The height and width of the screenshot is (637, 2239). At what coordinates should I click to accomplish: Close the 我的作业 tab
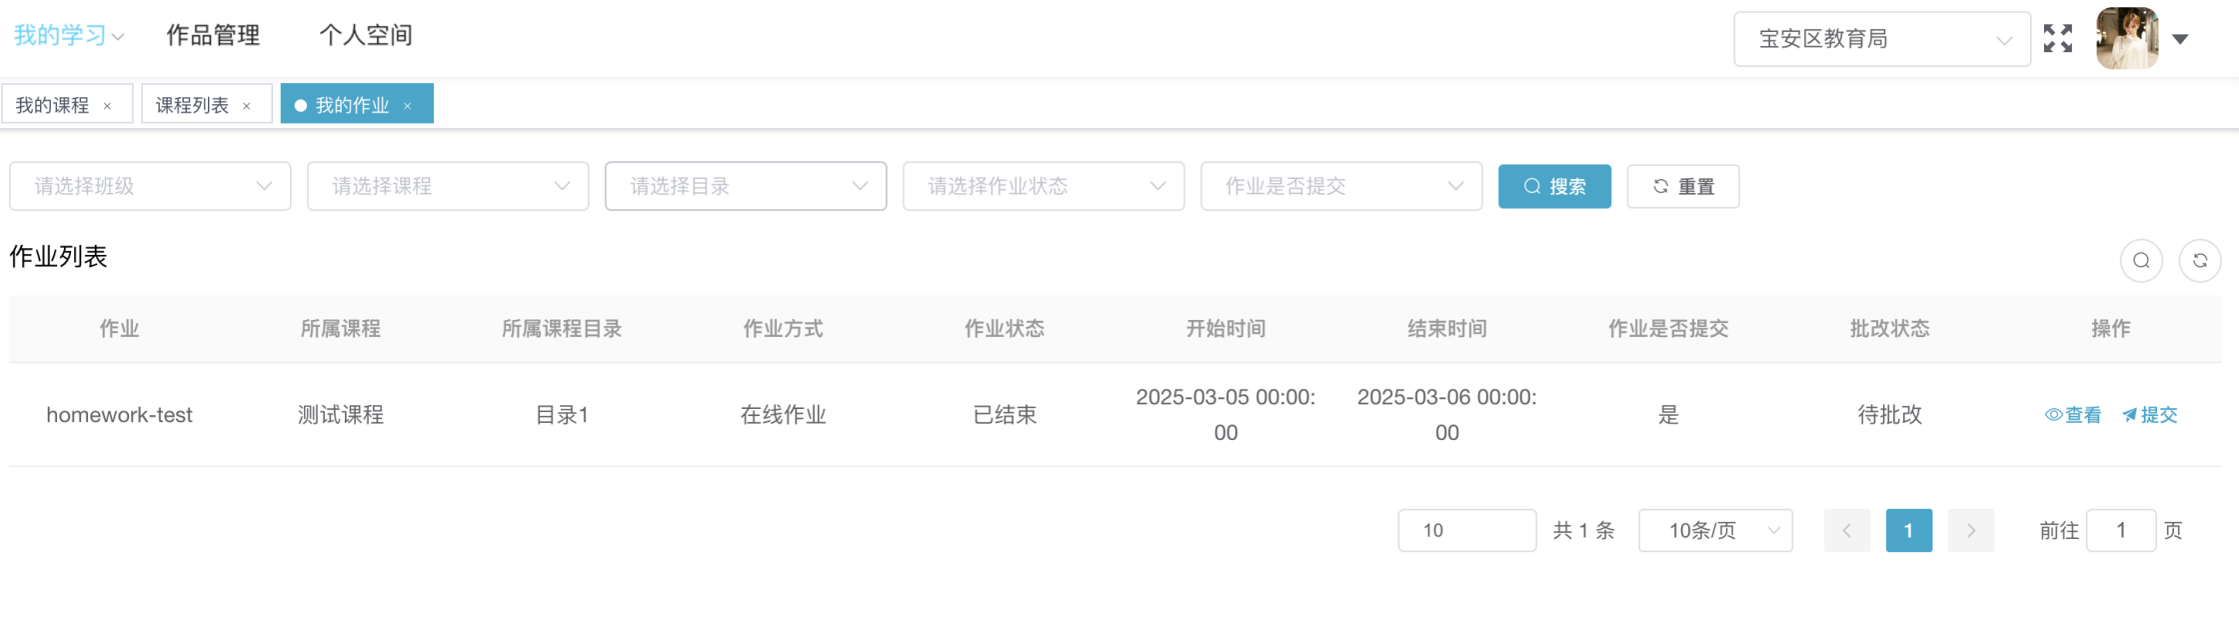point(408,106)
